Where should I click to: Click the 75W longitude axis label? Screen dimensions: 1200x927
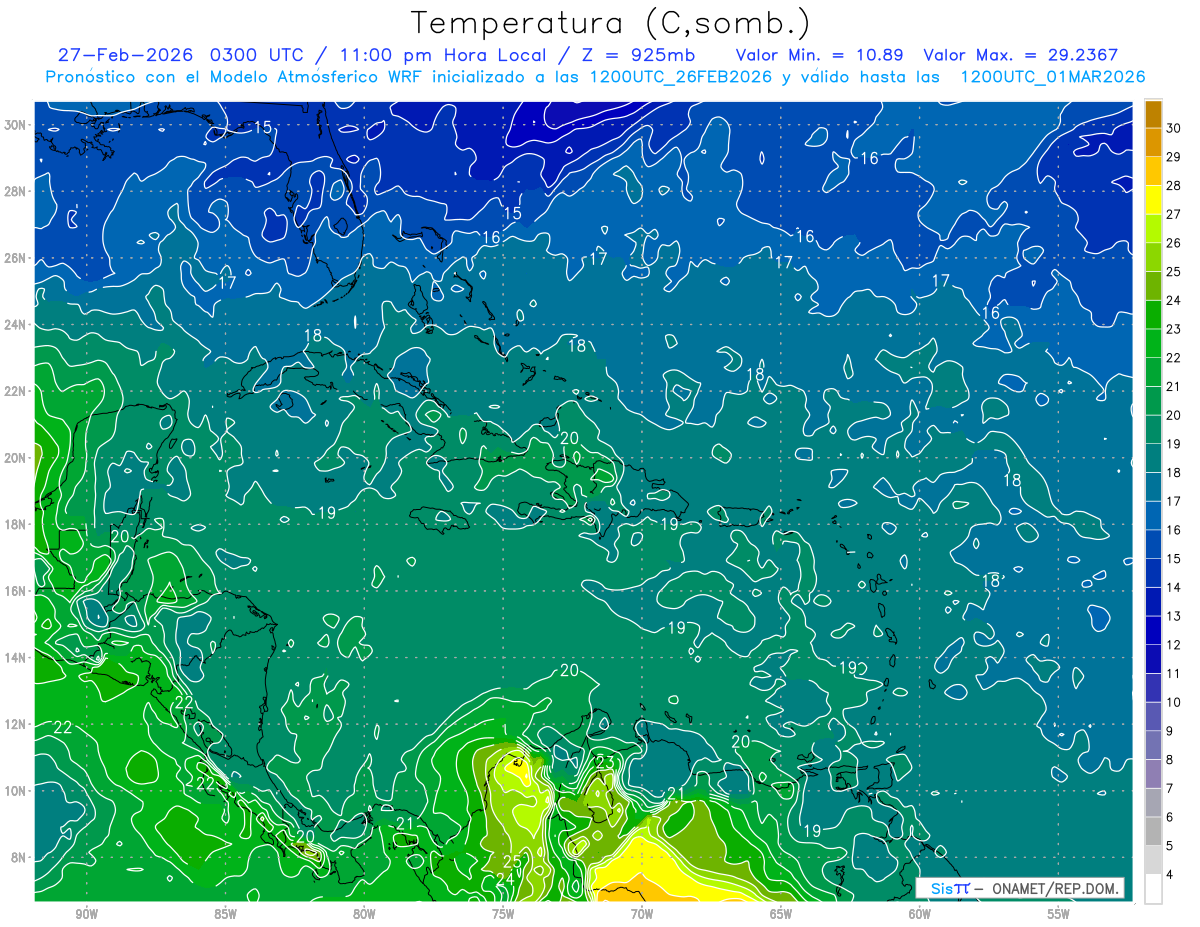click(x=503, y=914)
